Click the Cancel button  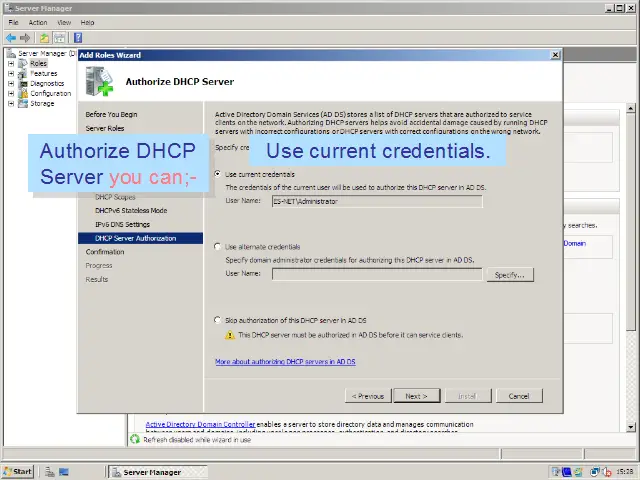point(519,396)
